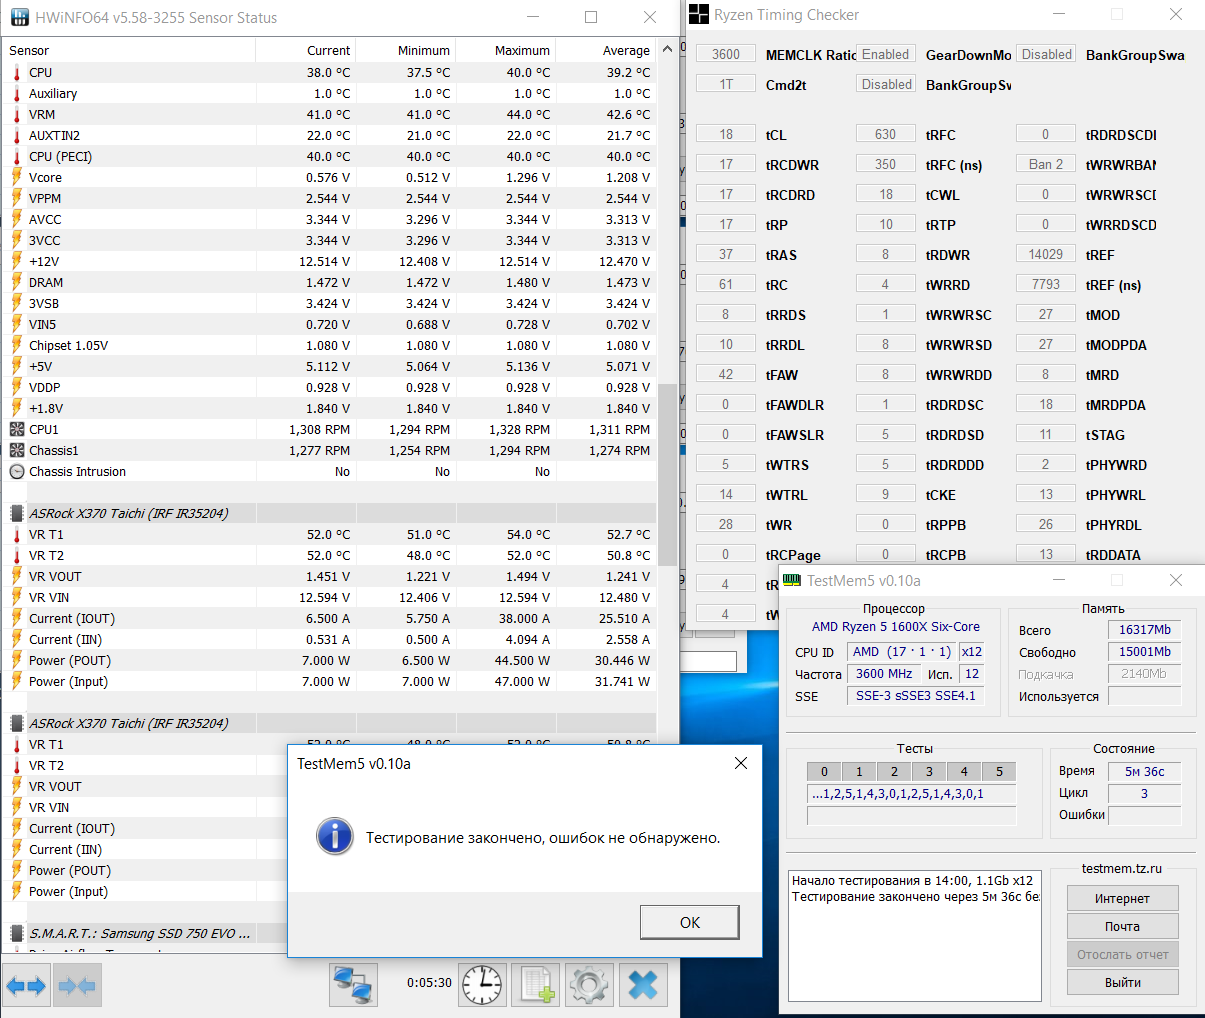Click the Интернет button in TestMem5

click(1122, 898)
